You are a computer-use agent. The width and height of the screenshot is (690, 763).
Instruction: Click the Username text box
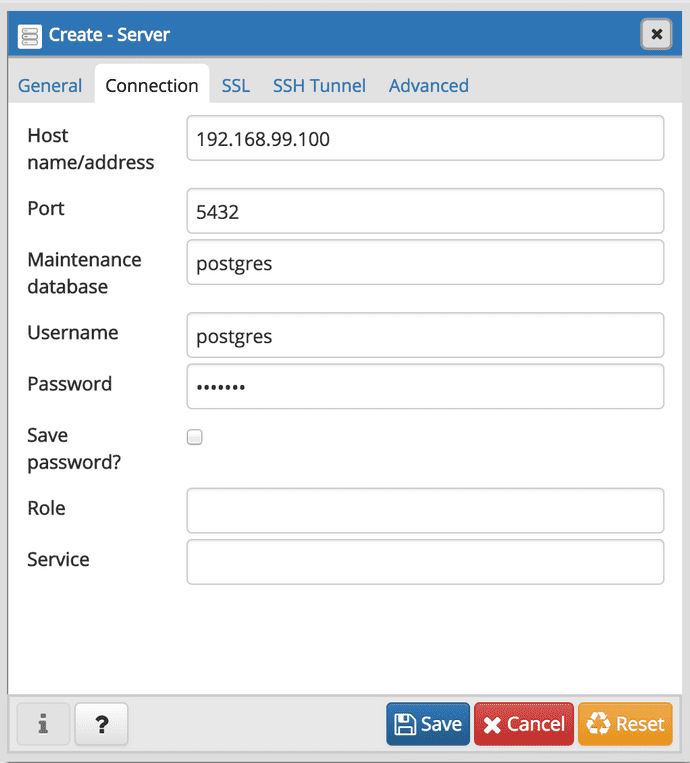coord(425,335)
